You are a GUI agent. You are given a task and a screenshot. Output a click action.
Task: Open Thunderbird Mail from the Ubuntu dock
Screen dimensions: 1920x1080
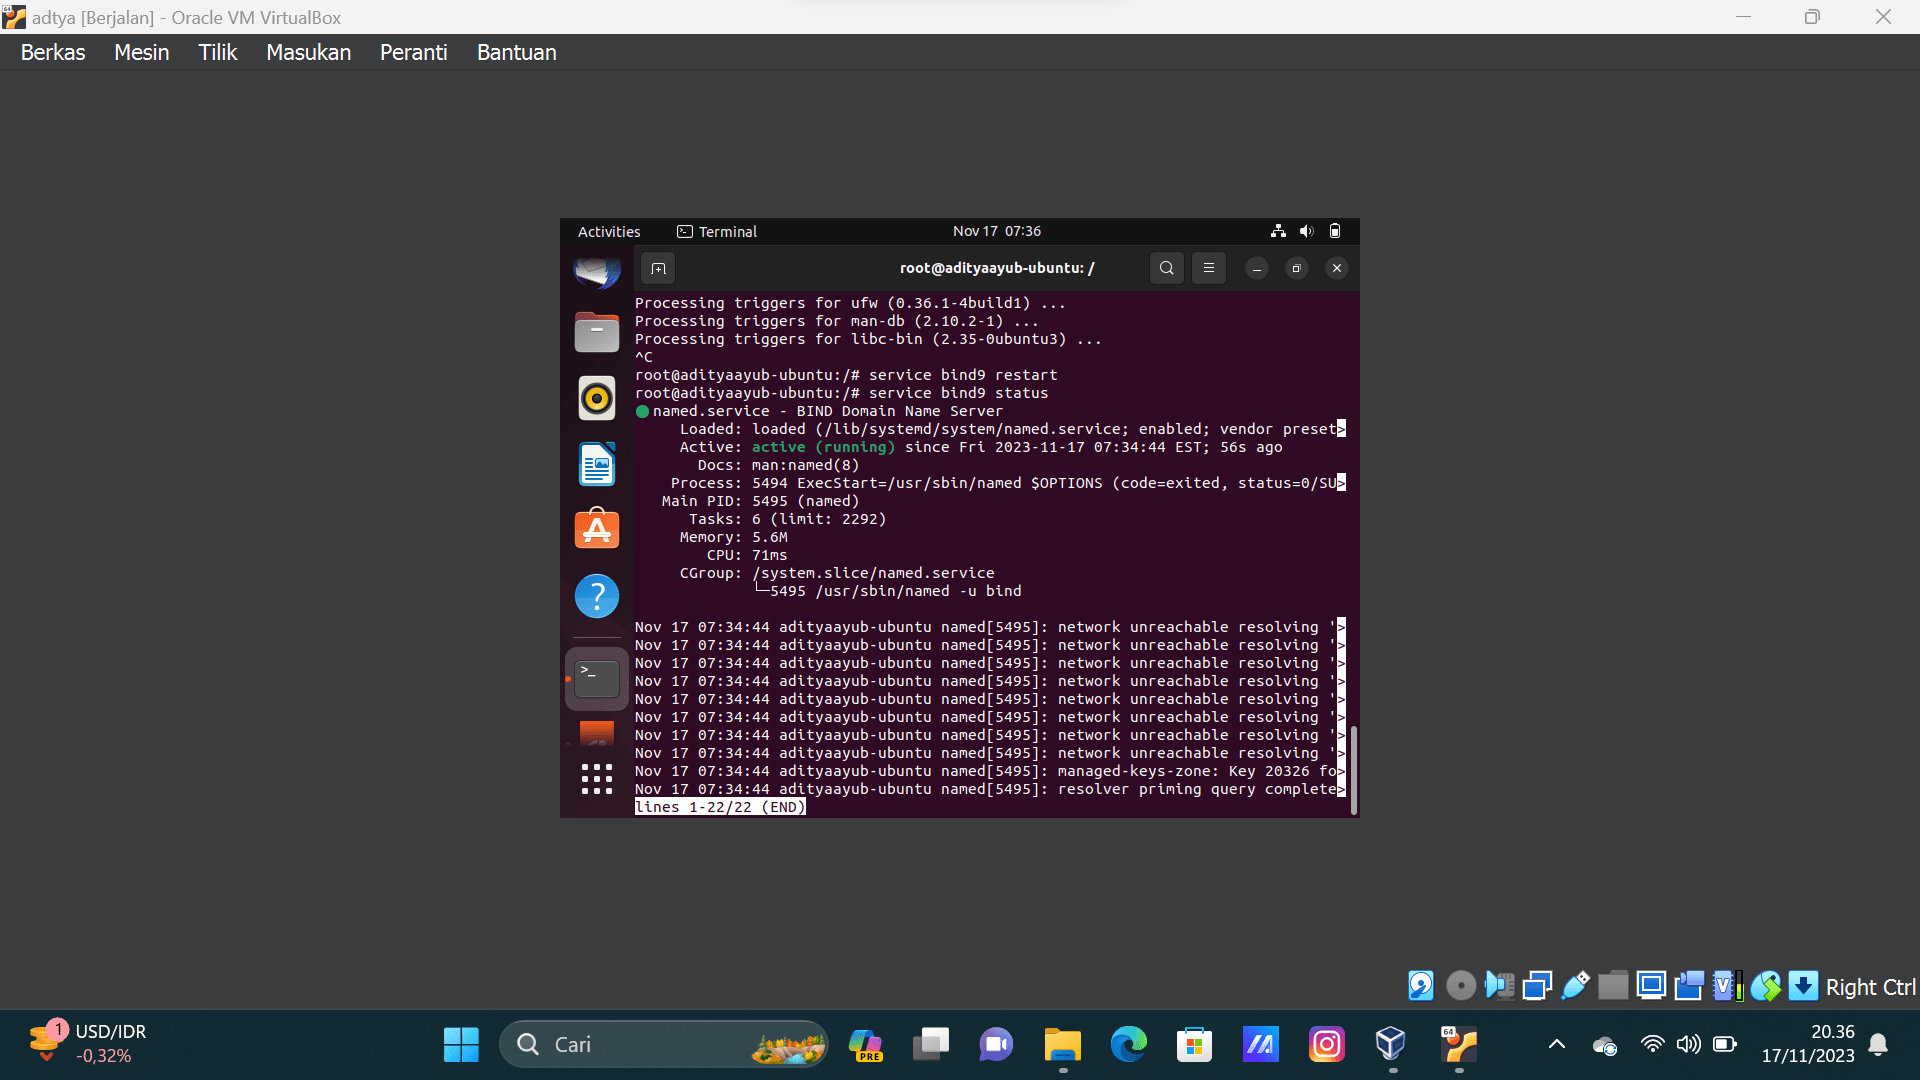597,271
